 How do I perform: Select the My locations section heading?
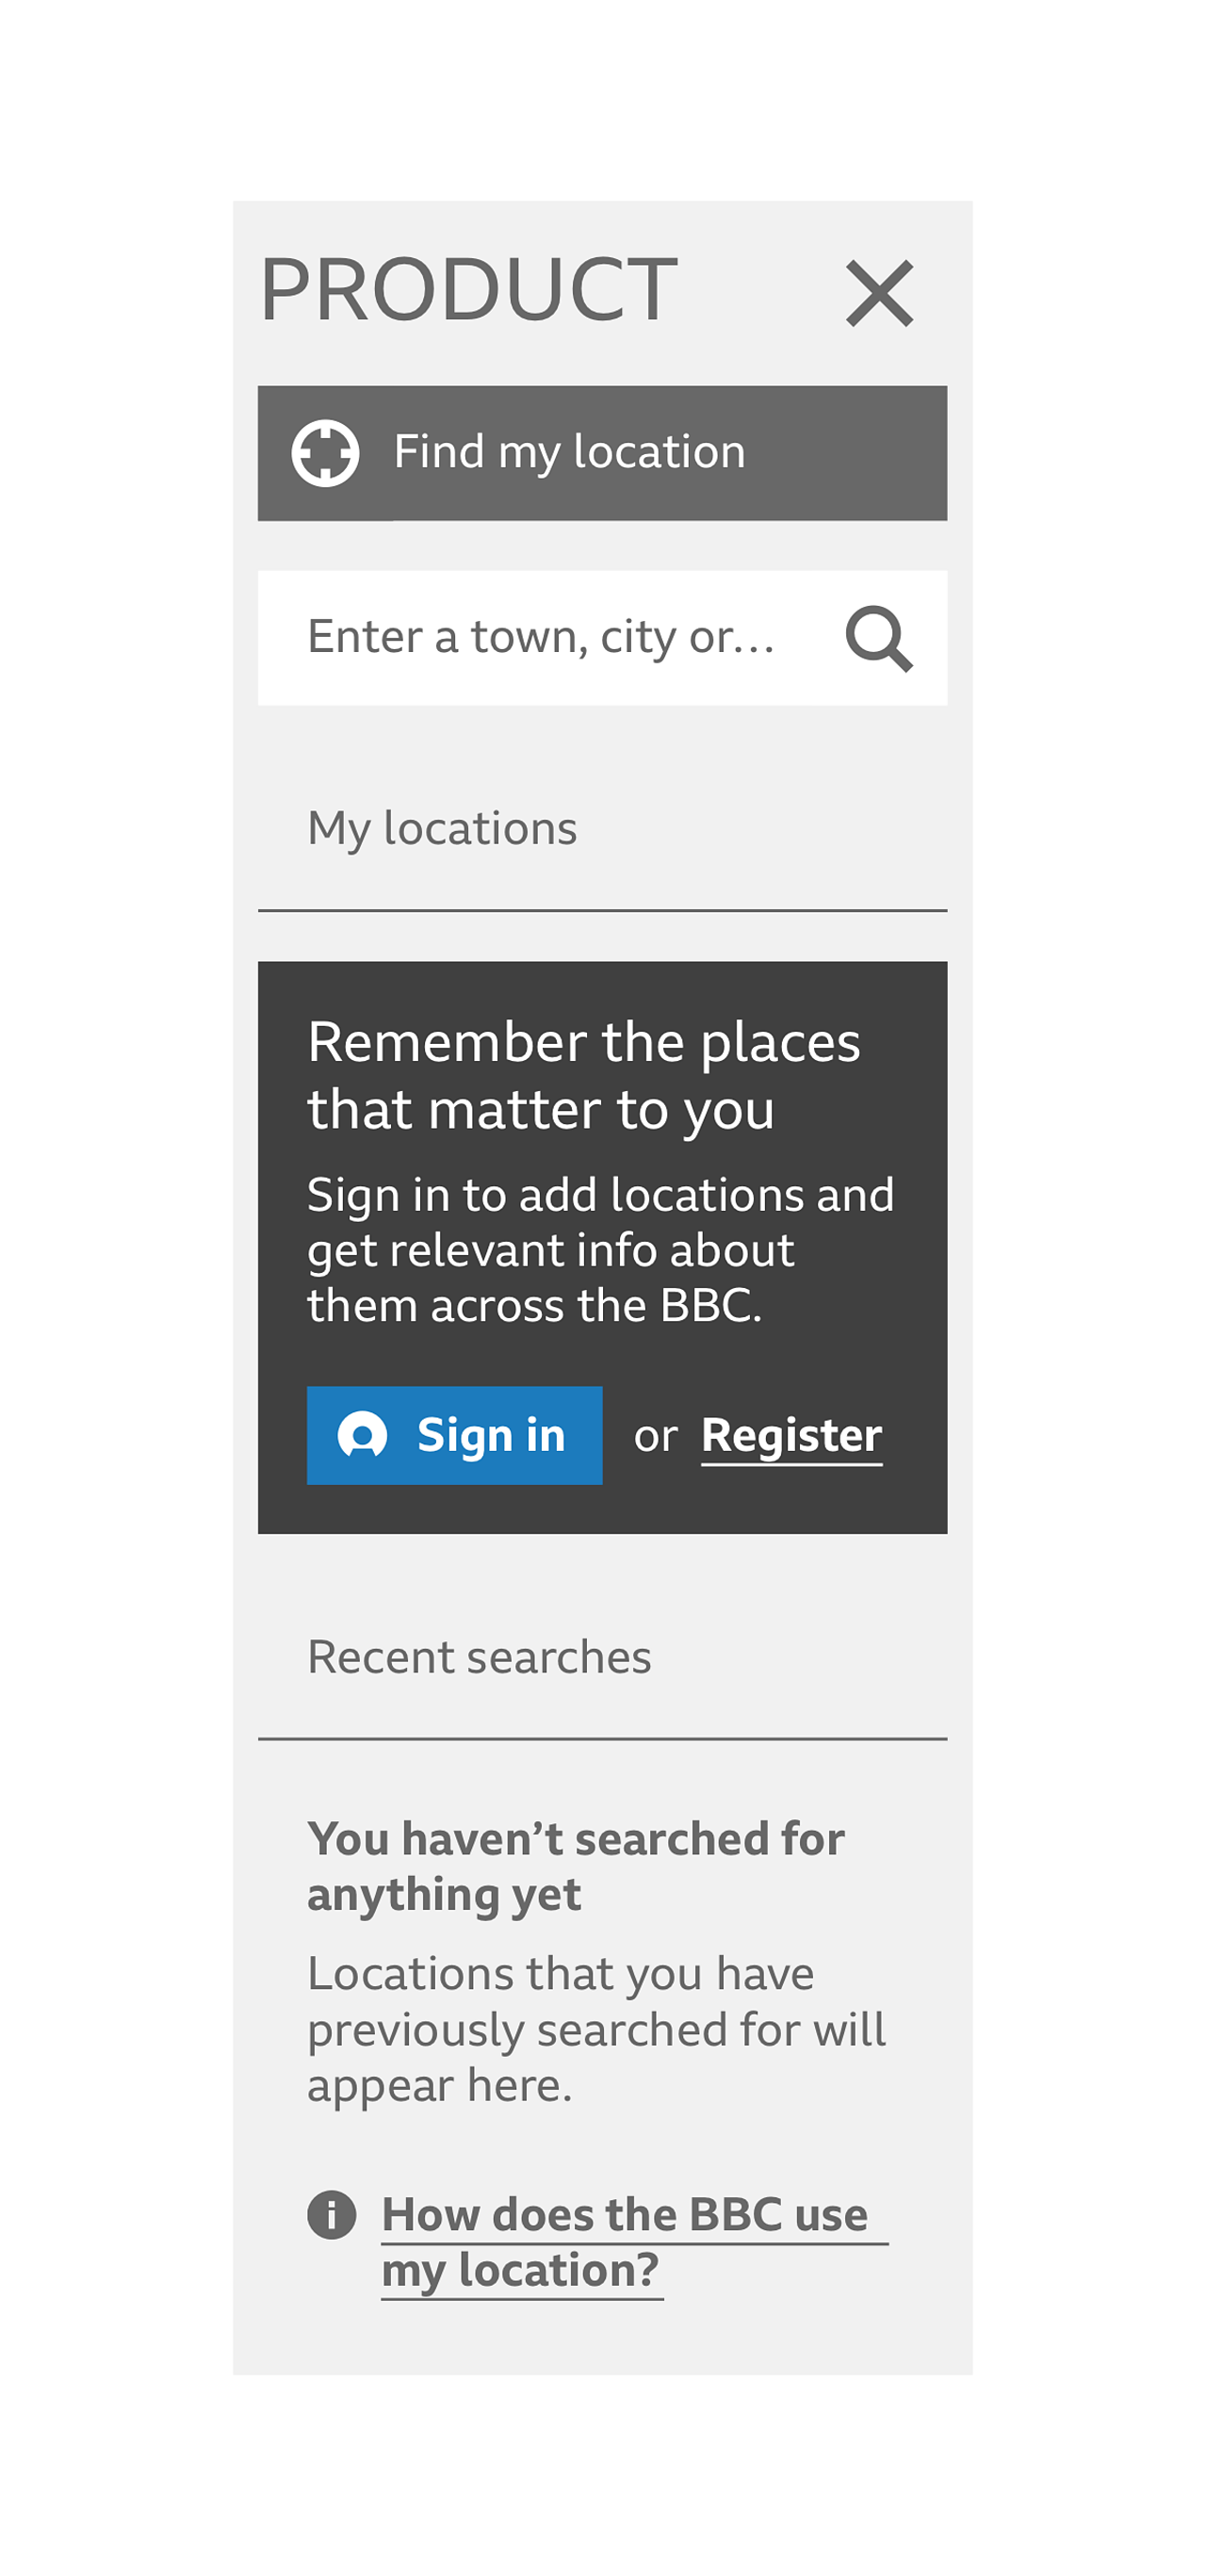(442, 828)
